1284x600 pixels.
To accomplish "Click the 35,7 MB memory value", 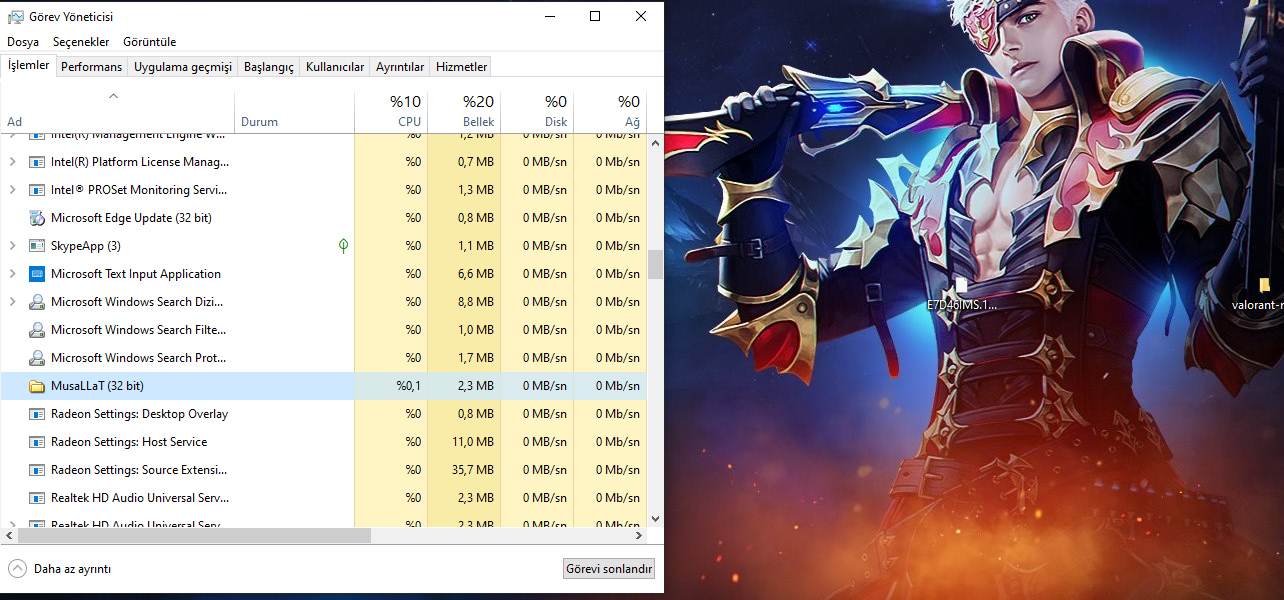I will pos(473,470).
